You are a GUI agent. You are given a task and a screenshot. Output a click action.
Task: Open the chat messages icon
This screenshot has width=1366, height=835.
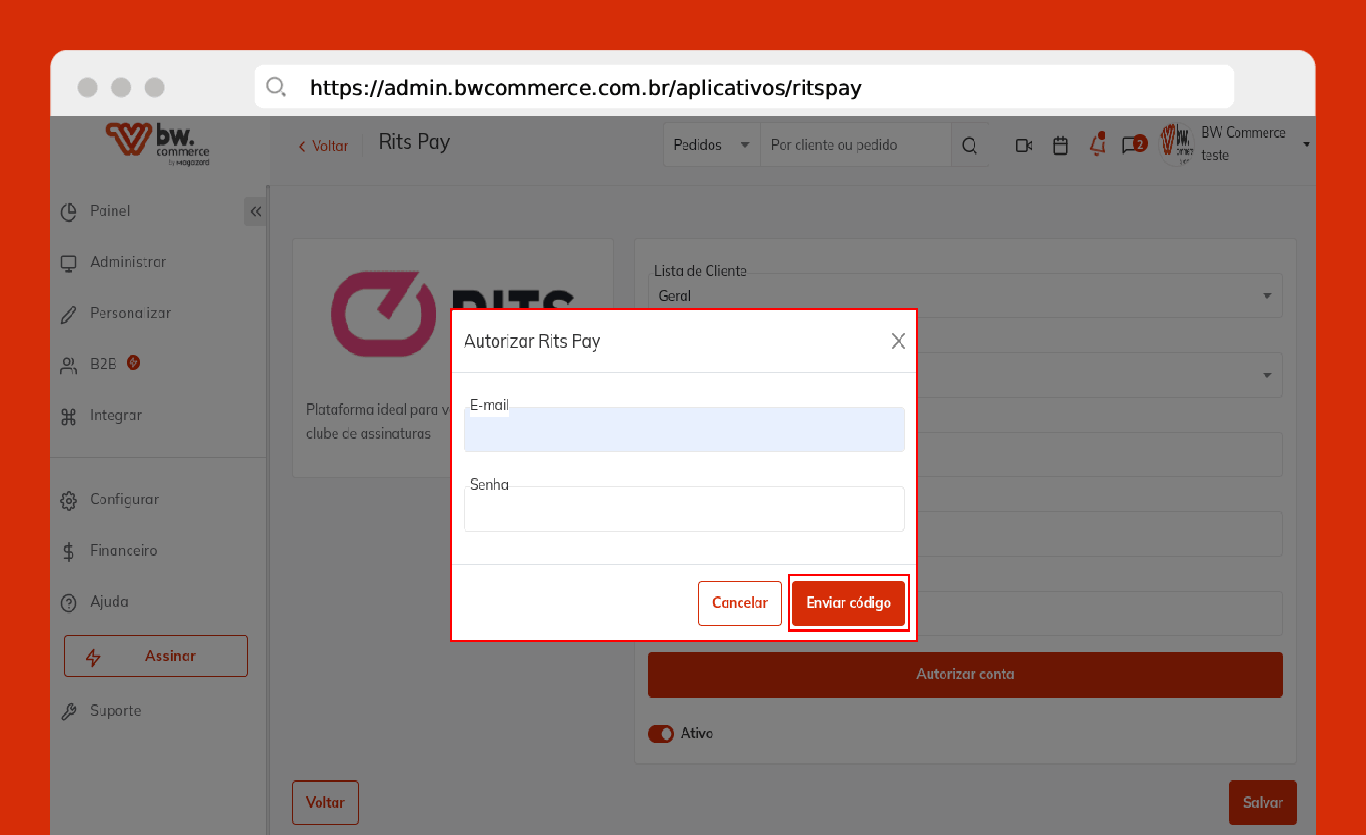point(1133,145)
